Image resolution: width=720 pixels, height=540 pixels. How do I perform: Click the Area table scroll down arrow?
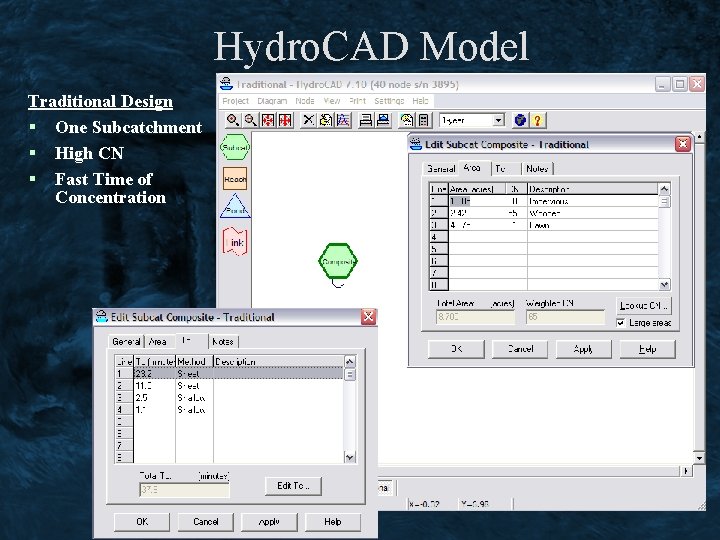664,285
